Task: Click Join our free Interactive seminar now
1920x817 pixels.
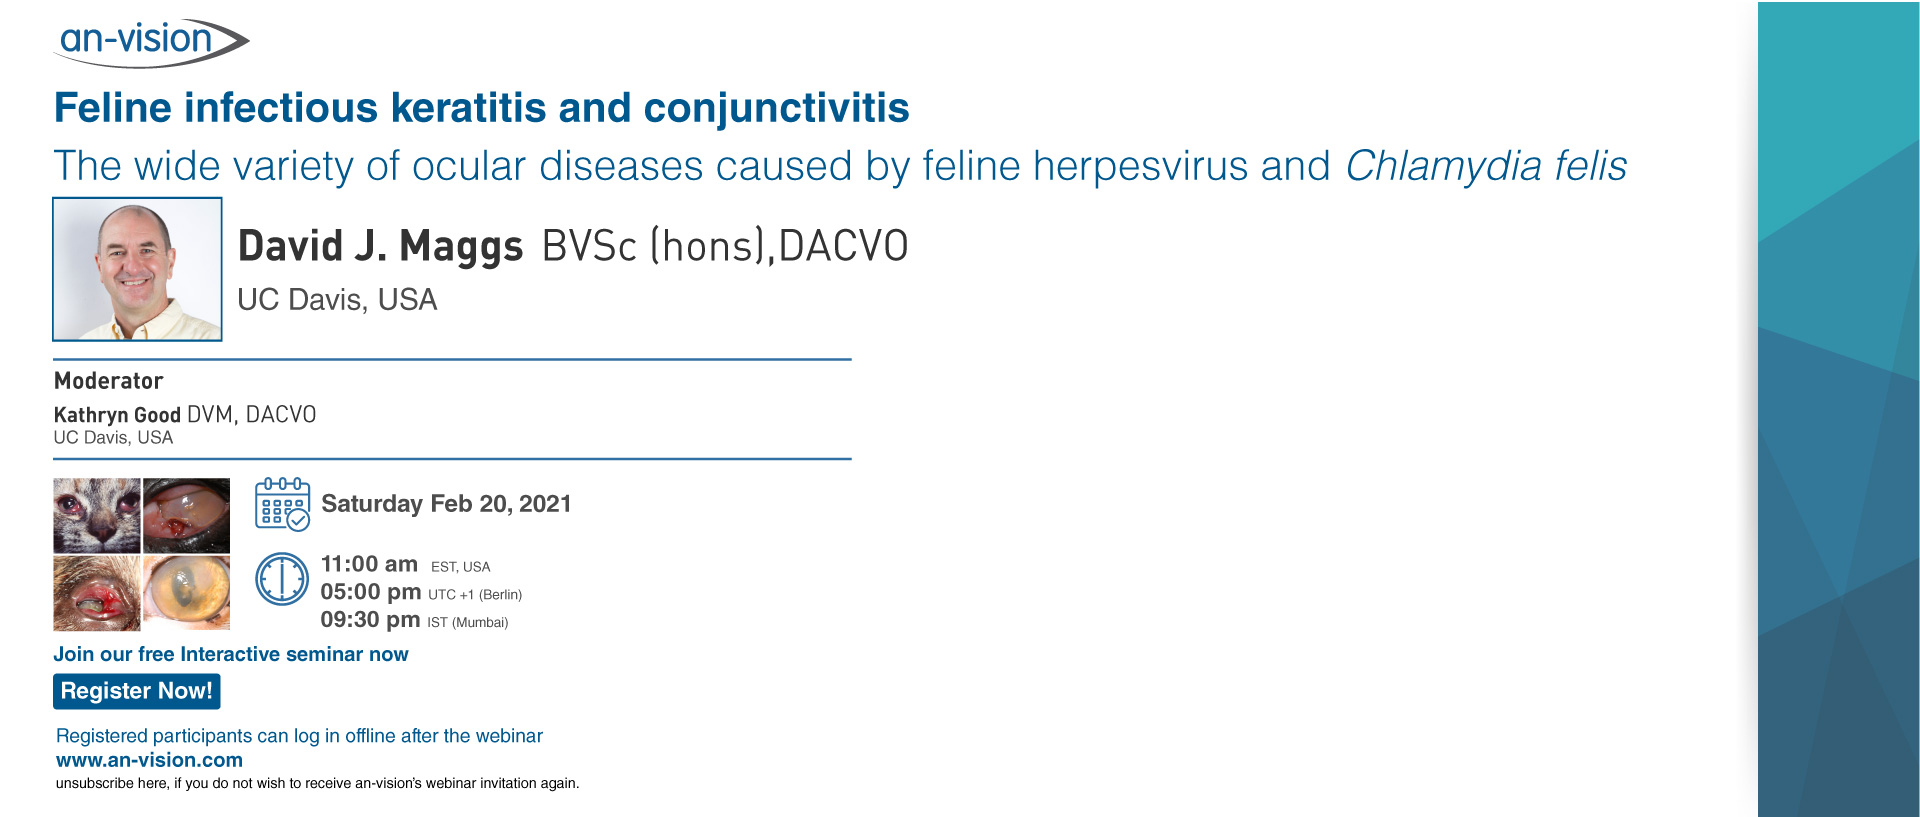Action: 231,654
